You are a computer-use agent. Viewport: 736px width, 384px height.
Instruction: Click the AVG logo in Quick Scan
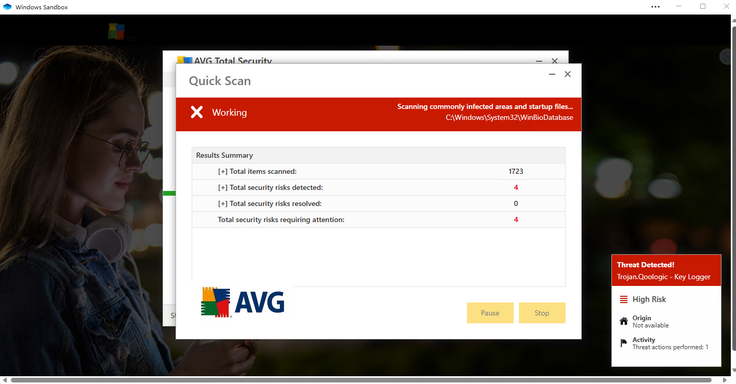click(x=243, y=302)
